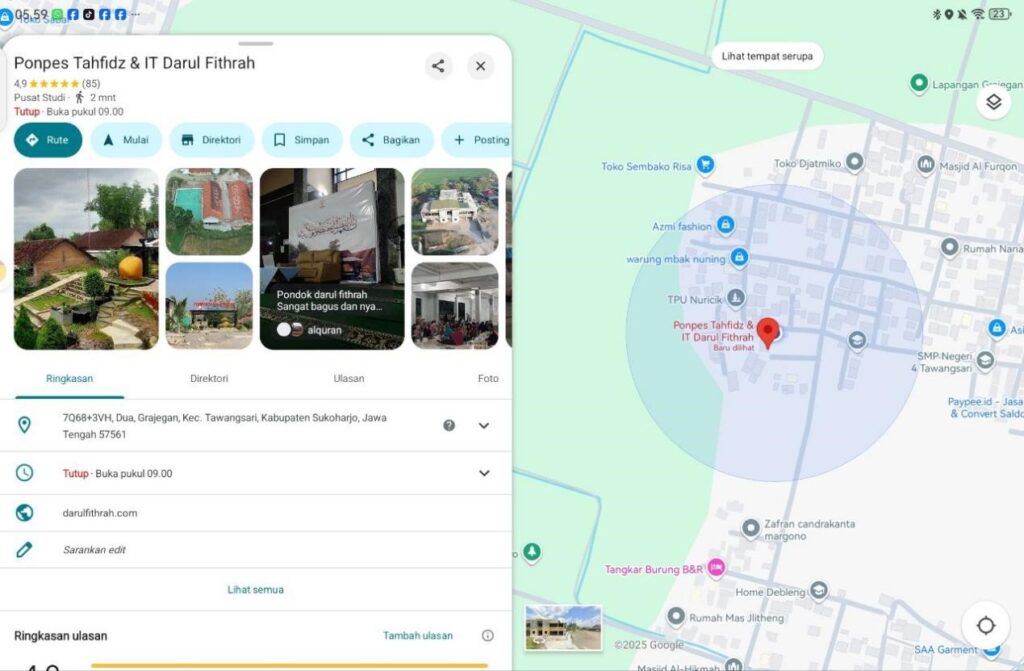Viewport: 1024px width, 671px height.
Task: Tap the Direktori chip button
Action: click(x=212, y=140)
